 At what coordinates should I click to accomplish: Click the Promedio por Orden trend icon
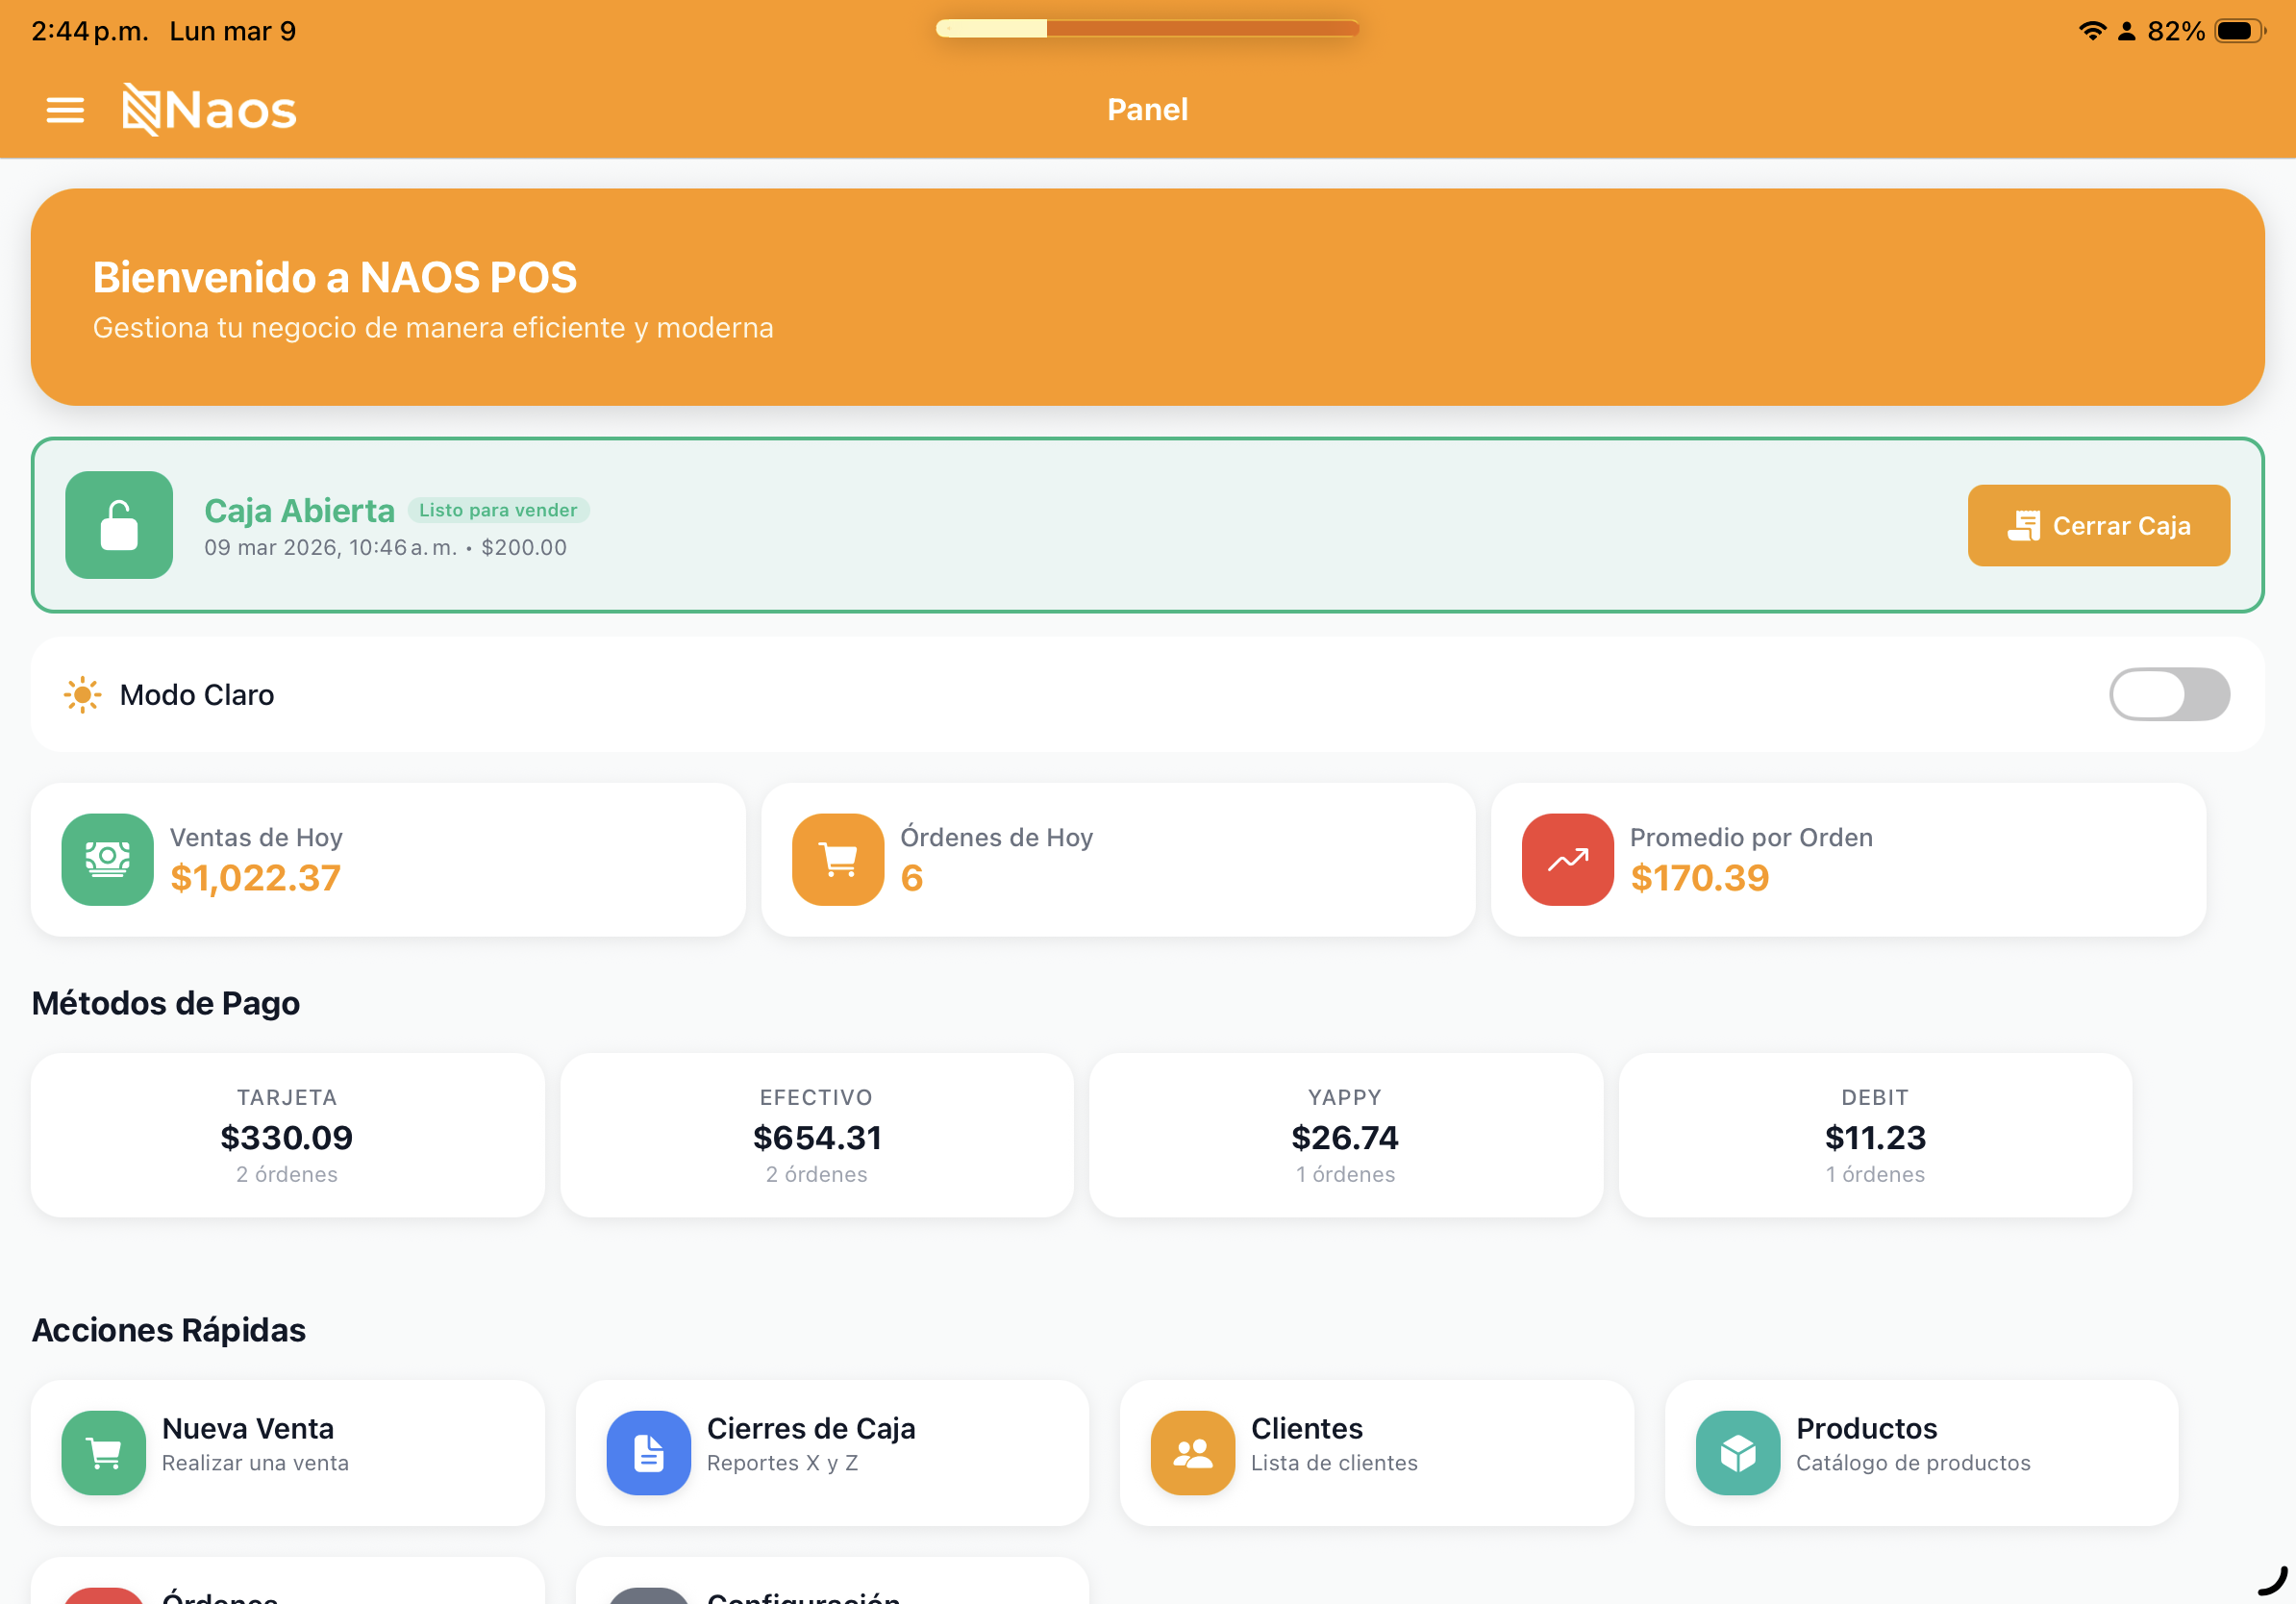[x=1566, y=859]
